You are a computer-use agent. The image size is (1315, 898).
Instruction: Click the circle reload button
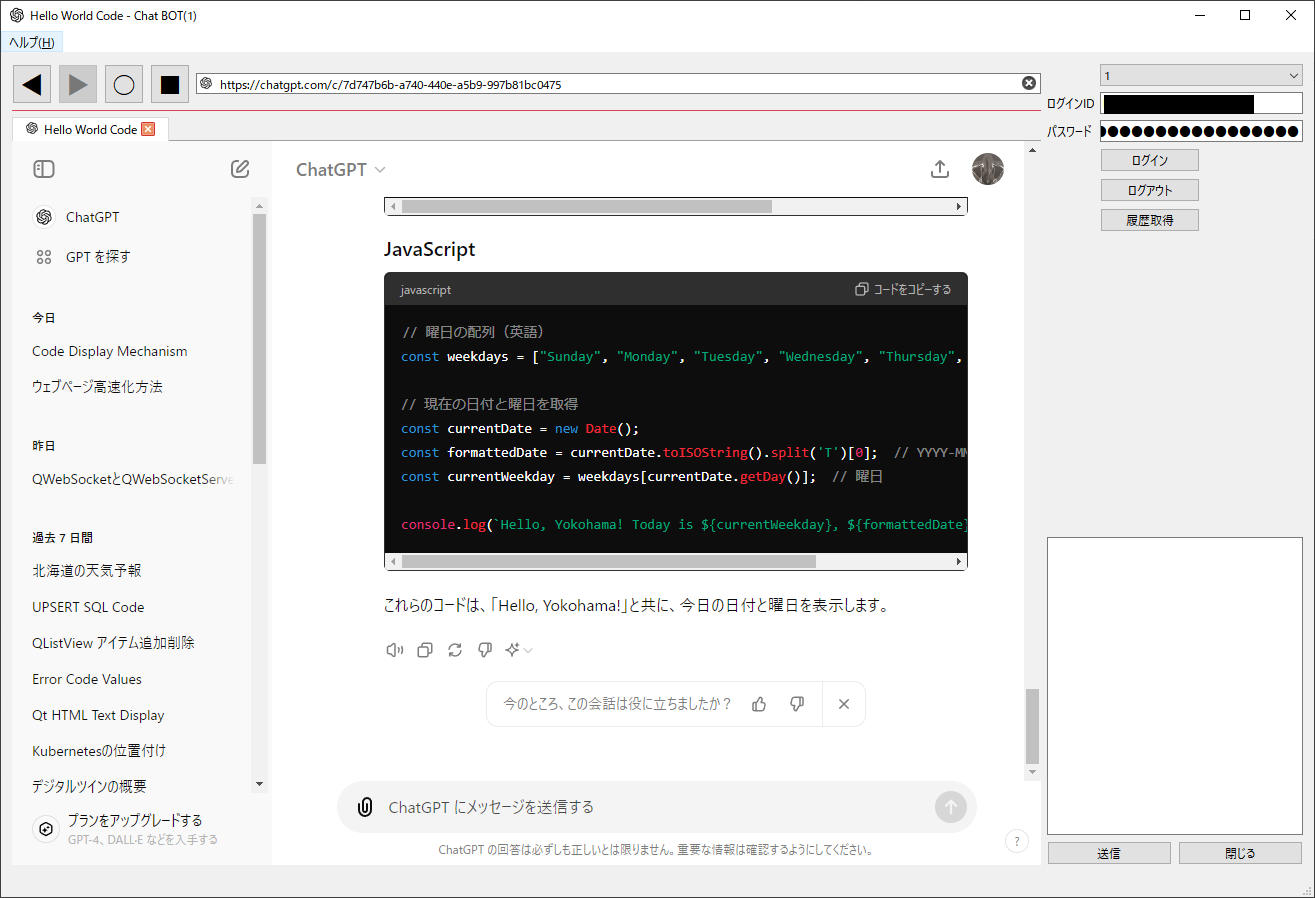(124, 85)
